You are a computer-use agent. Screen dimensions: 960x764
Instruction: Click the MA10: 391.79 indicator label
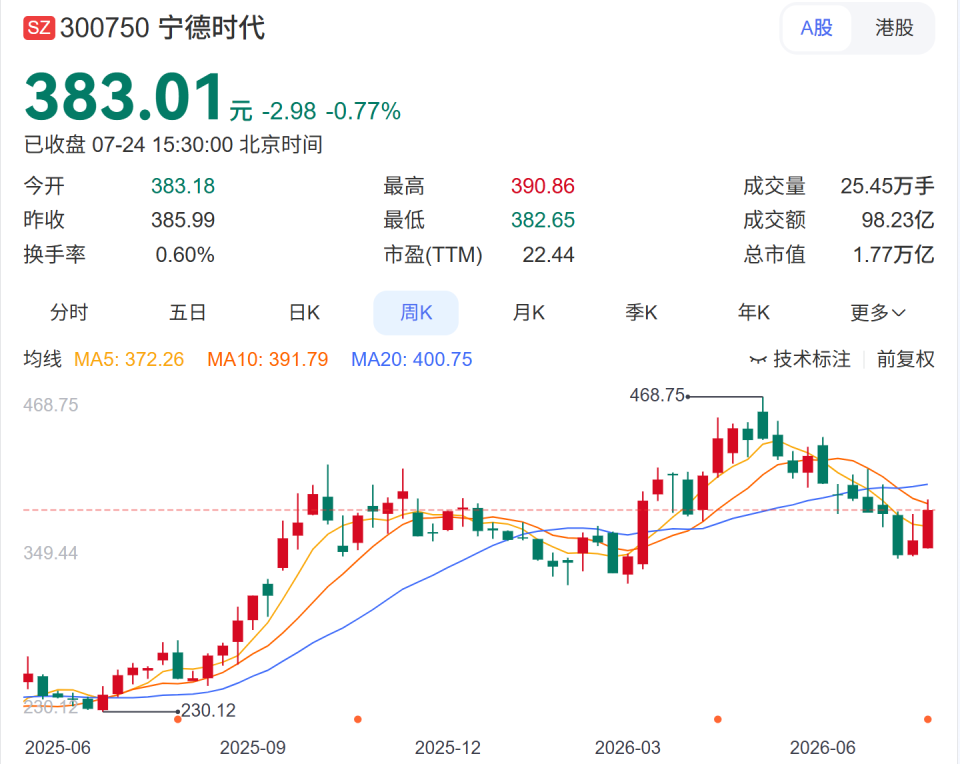[268, 359]
